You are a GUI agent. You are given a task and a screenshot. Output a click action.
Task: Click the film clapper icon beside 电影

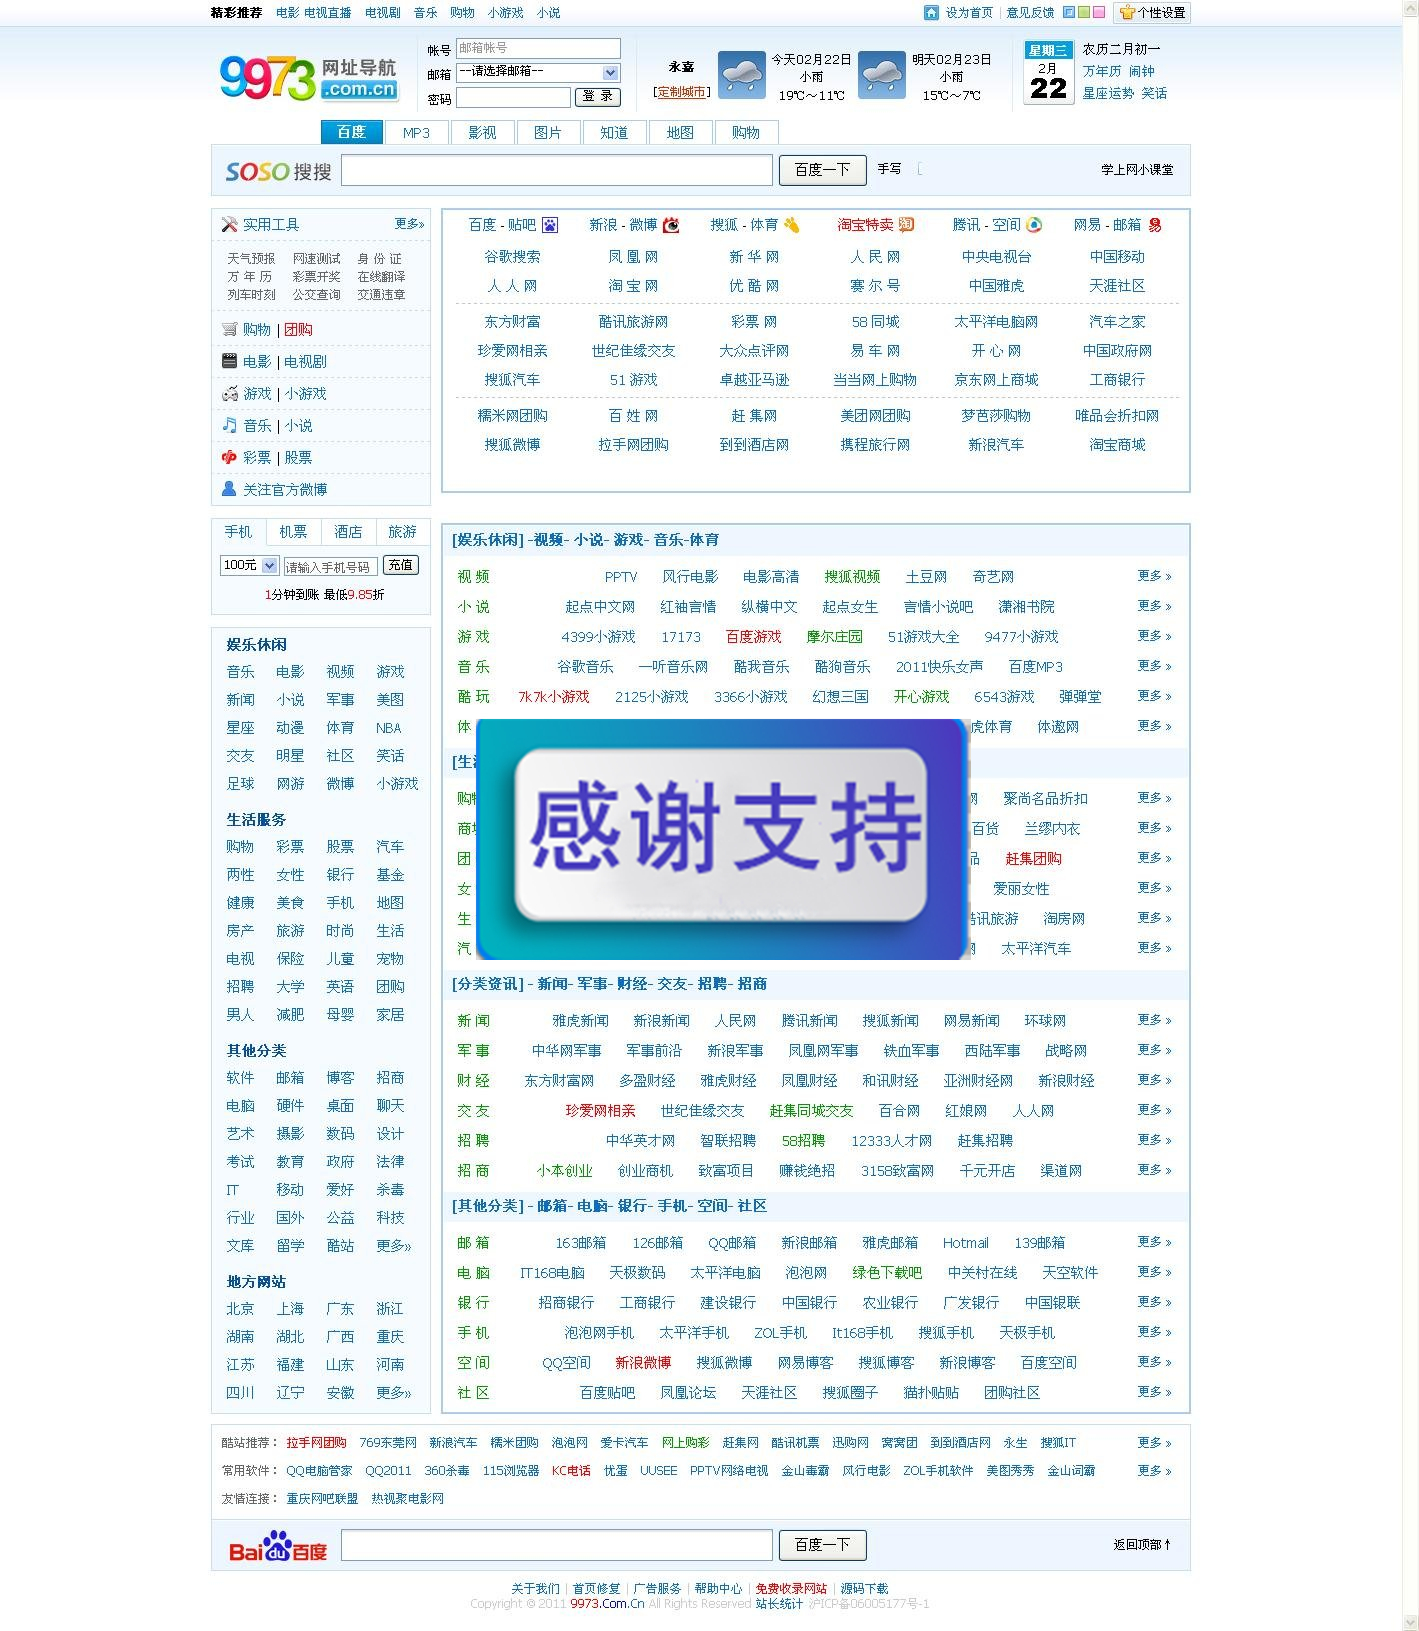pos(230,361)
